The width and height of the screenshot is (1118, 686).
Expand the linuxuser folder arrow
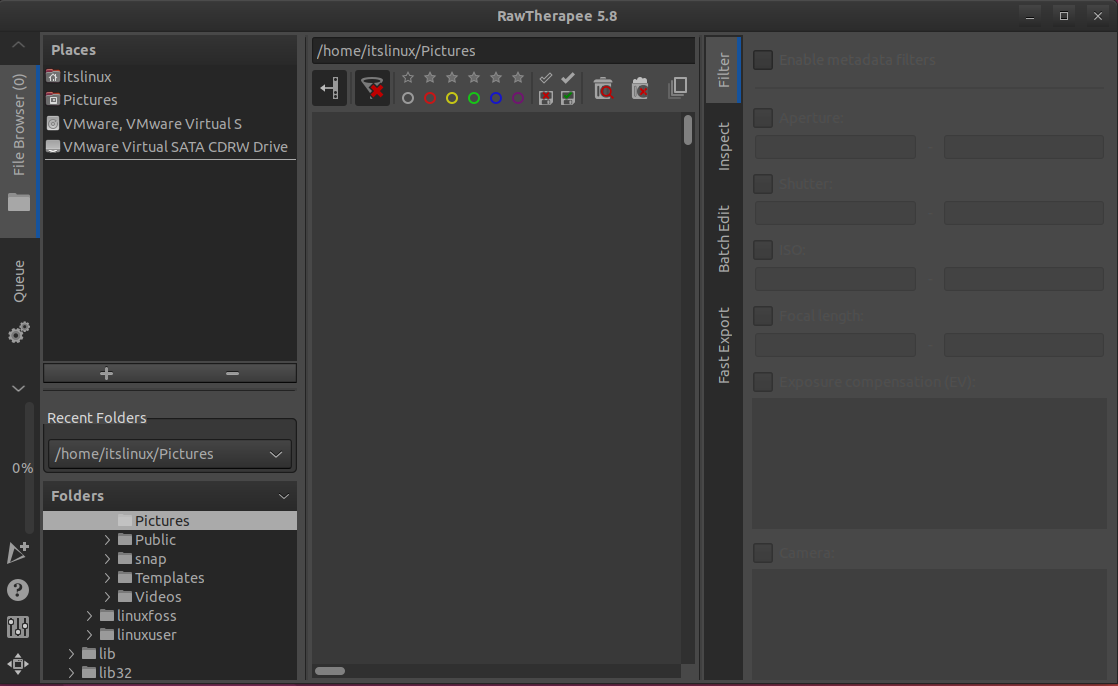pos(89,635)
